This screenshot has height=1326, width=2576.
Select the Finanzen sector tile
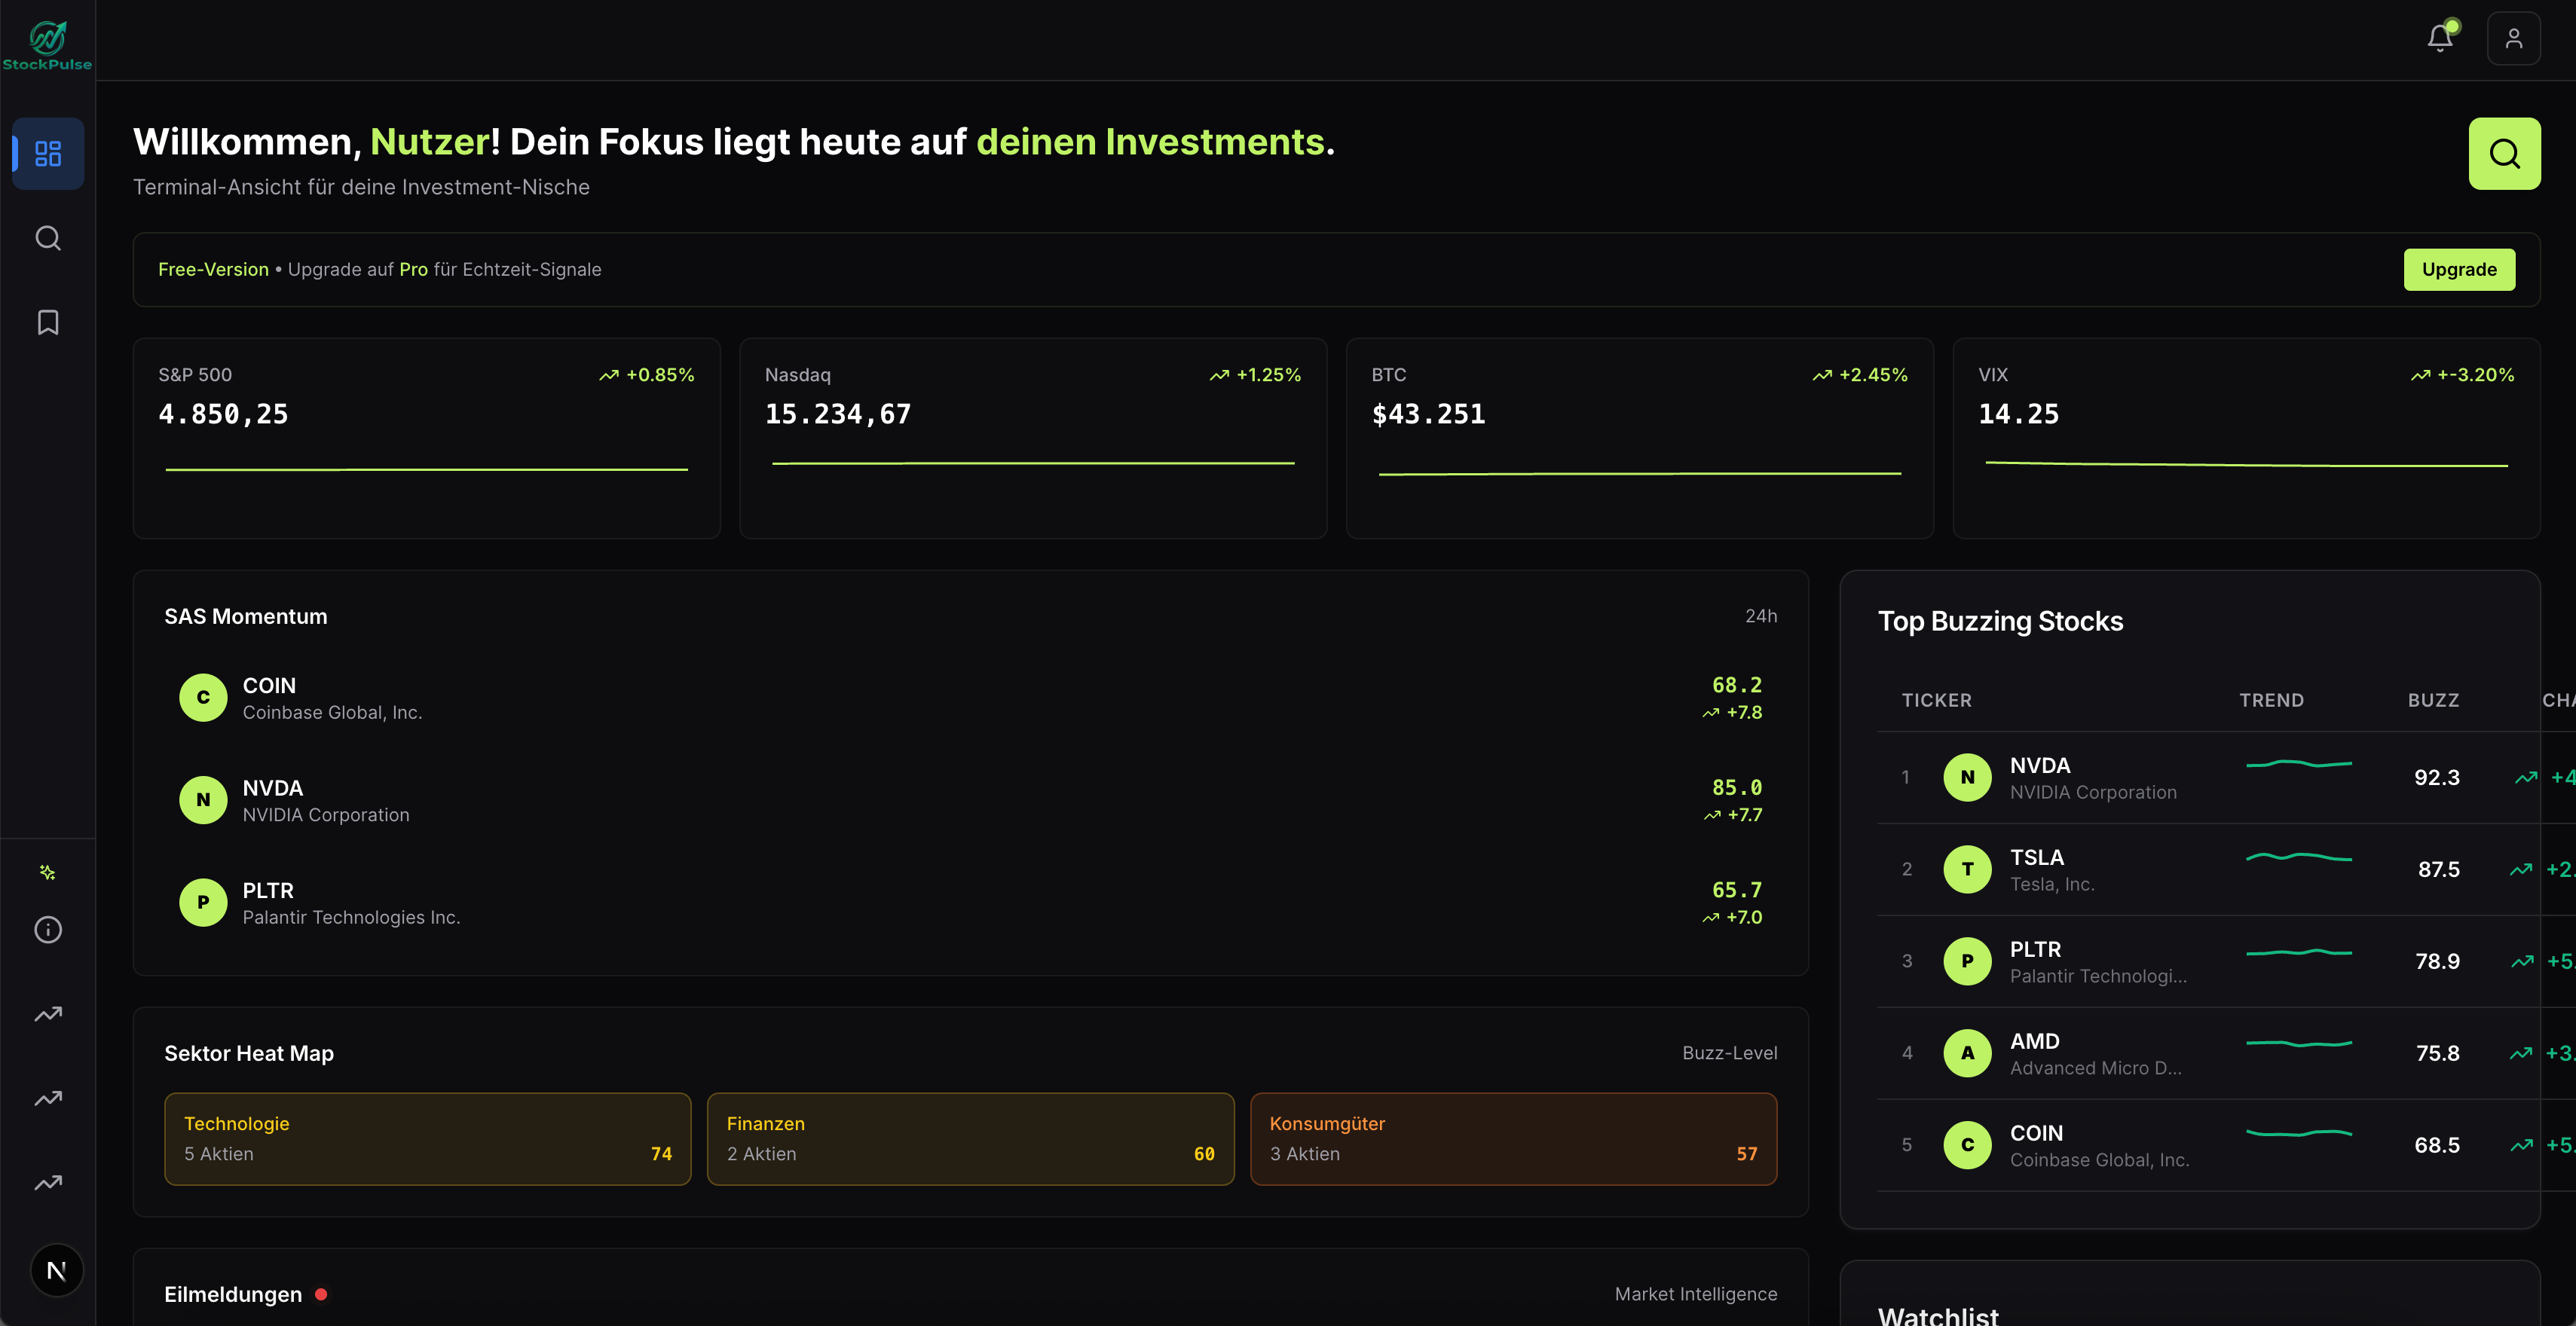click(x=970, y=1139)
